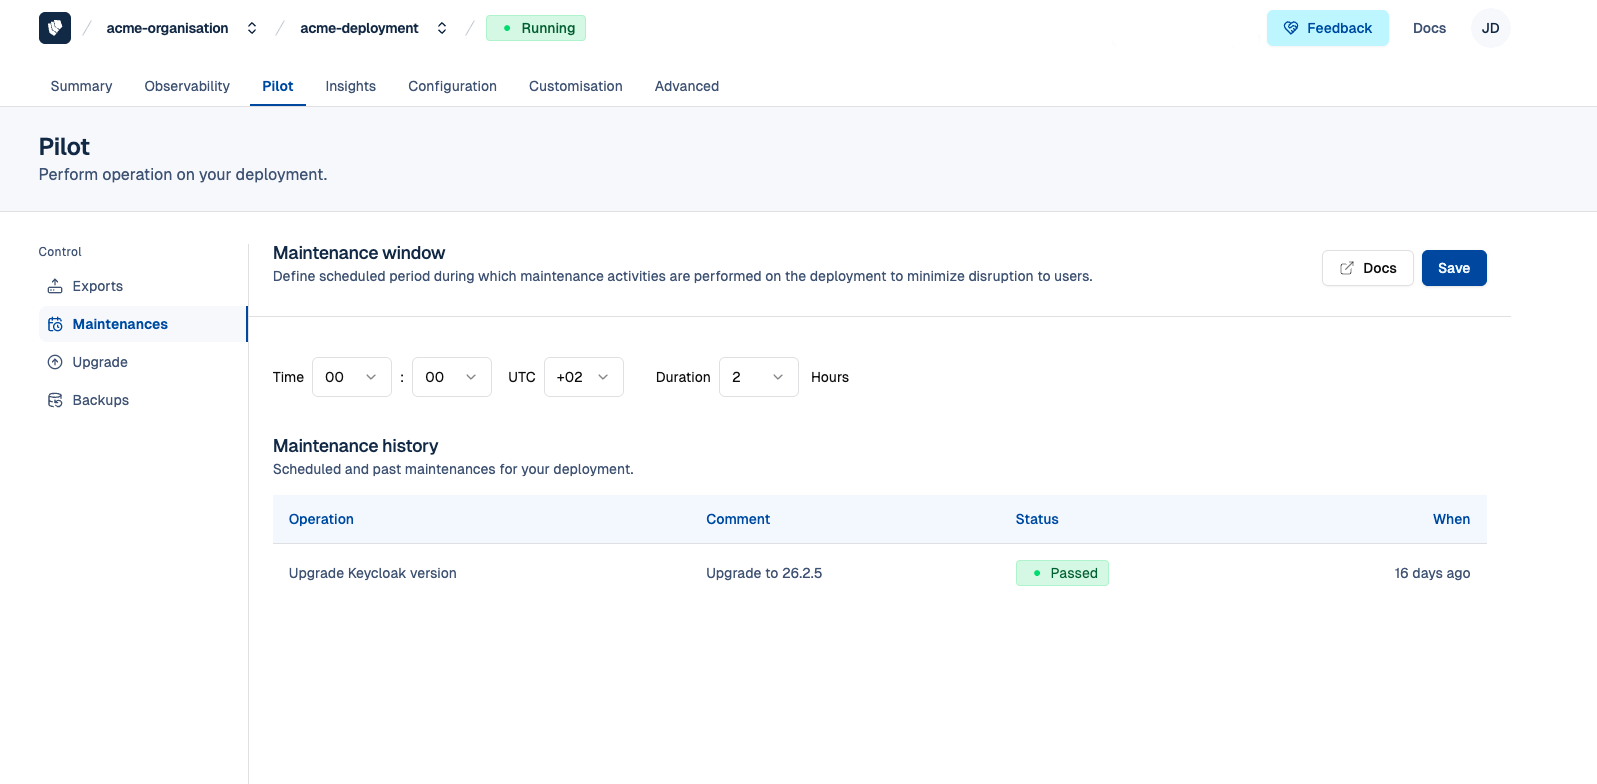Select the Pilot tab

pyautogui.click(x=278, y=86)
